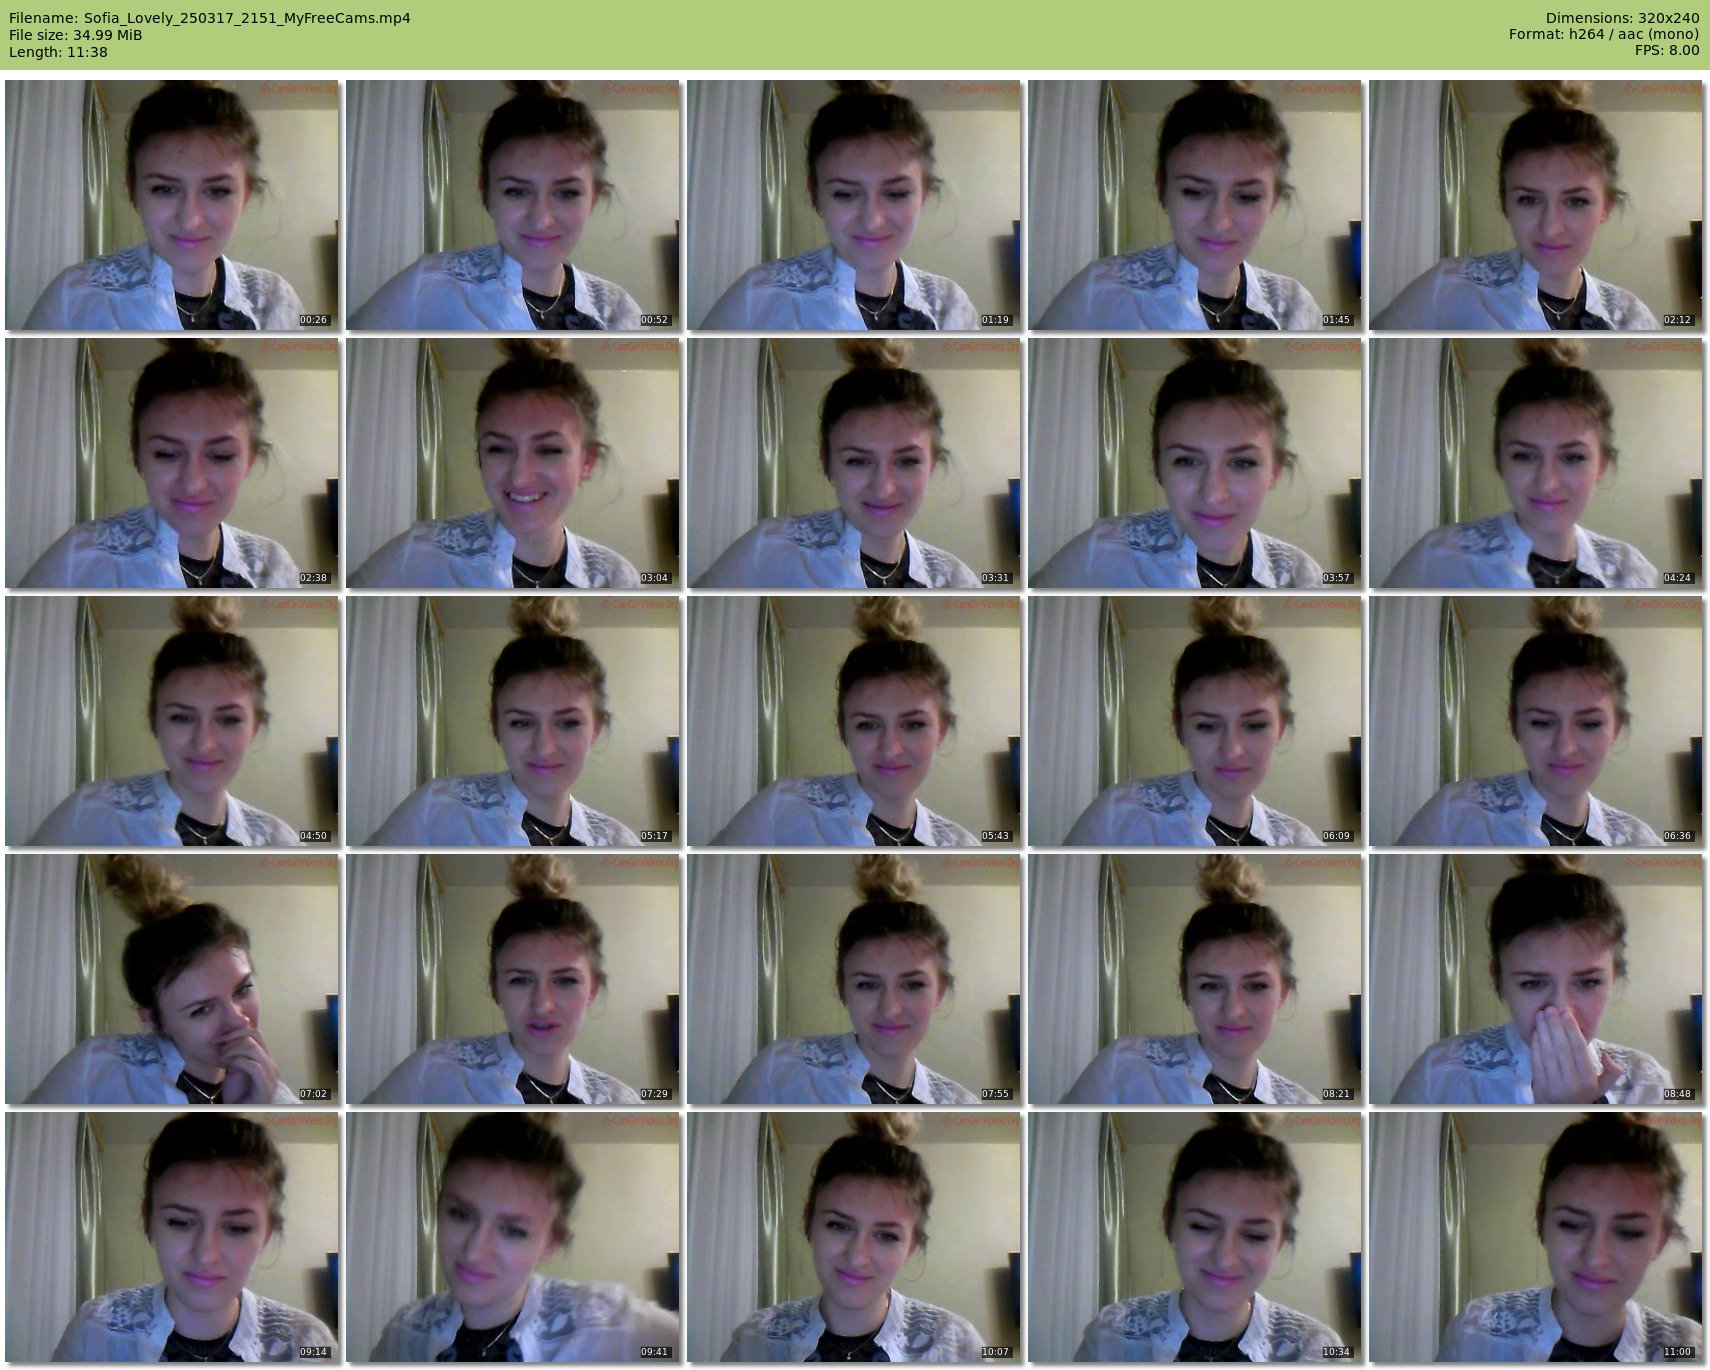Open the thumbnail at 01:19
The image size is (1710, 1370).
[854, 205]
